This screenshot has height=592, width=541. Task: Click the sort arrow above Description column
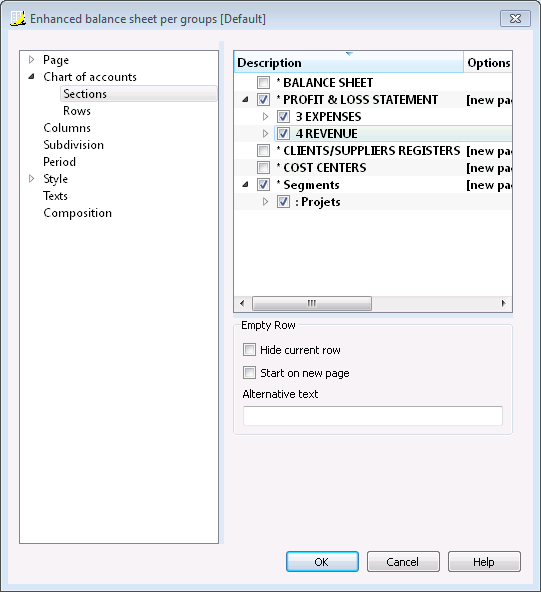click(x=349, y=54)
